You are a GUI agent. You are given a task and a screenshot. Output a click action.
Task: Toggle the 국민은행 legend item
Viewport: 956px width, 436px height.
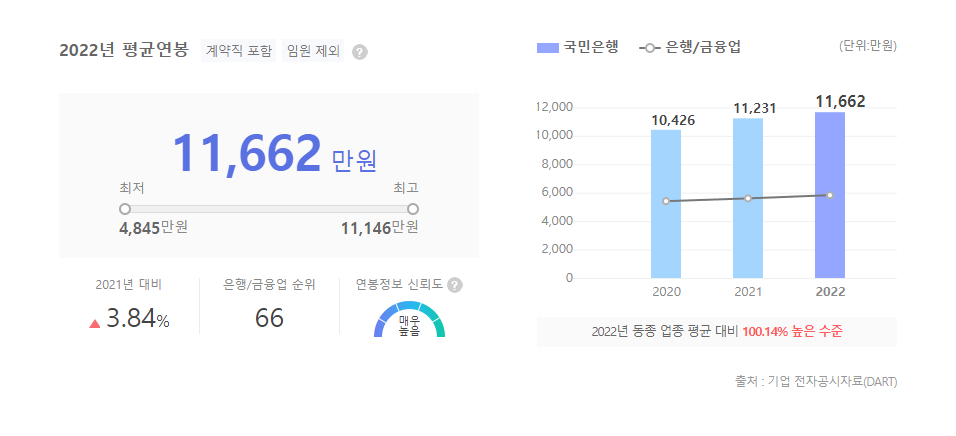coord(577,48)
